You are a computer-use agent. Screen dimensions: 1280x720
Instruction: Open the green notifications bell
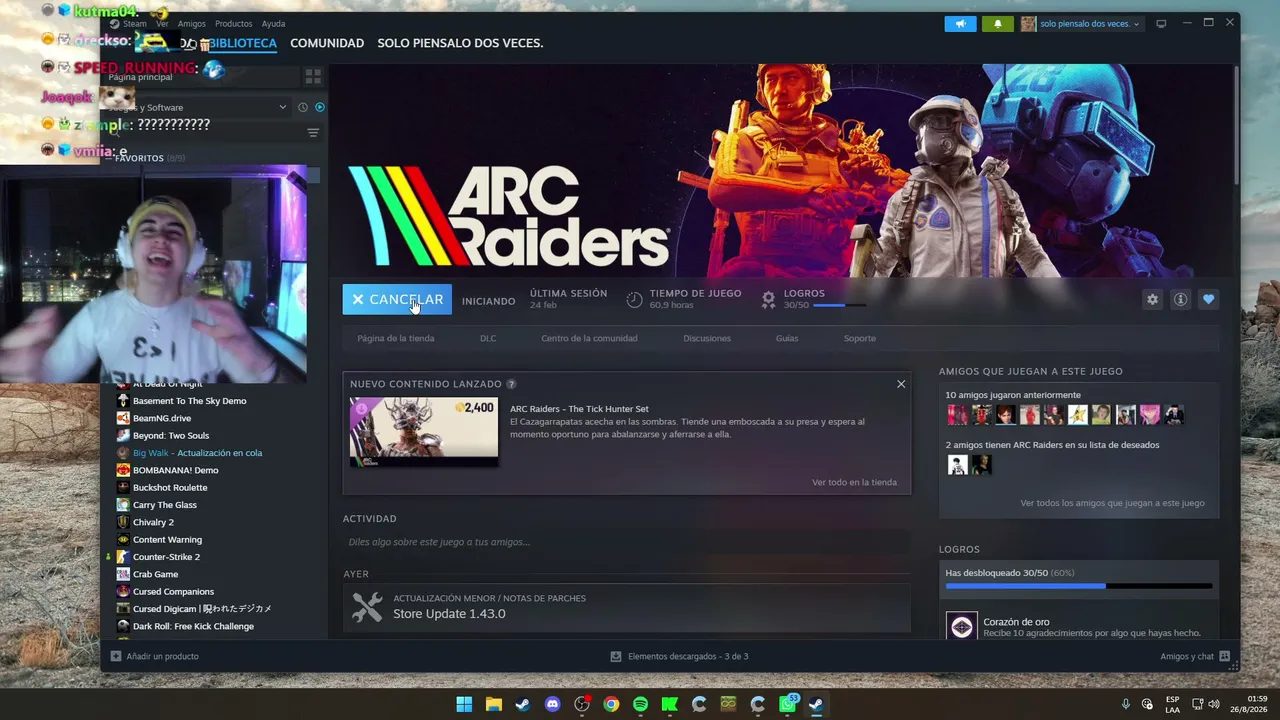coord(997,24)
